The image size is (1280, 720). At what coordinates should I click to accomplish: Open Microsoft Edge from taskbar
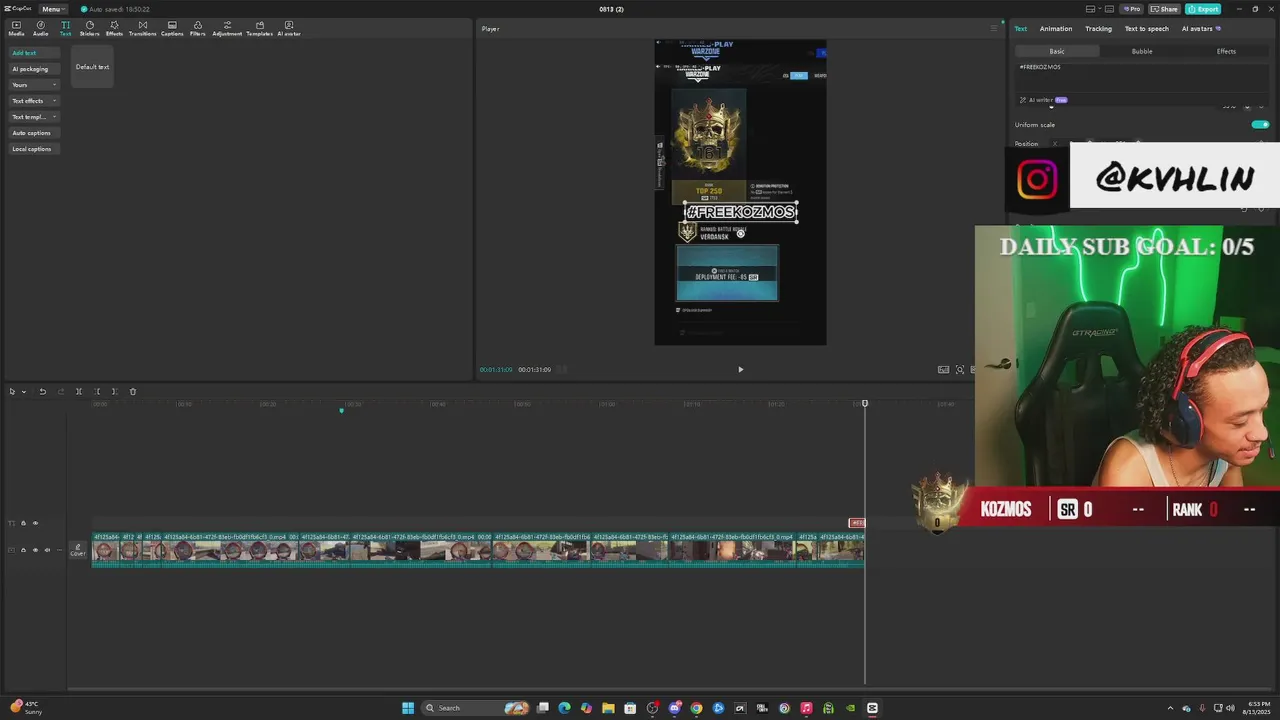[x=564, y=708]
